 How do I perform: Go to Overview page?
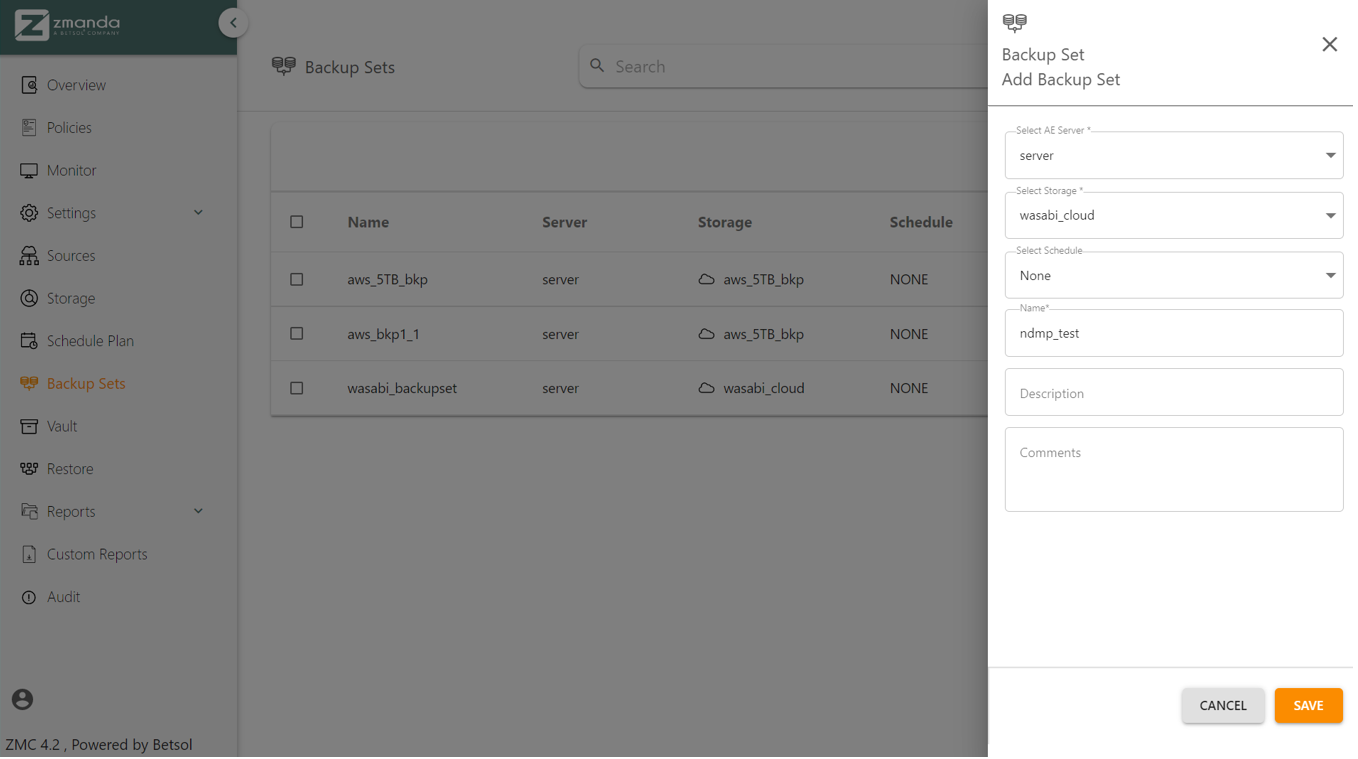[77, 85]
